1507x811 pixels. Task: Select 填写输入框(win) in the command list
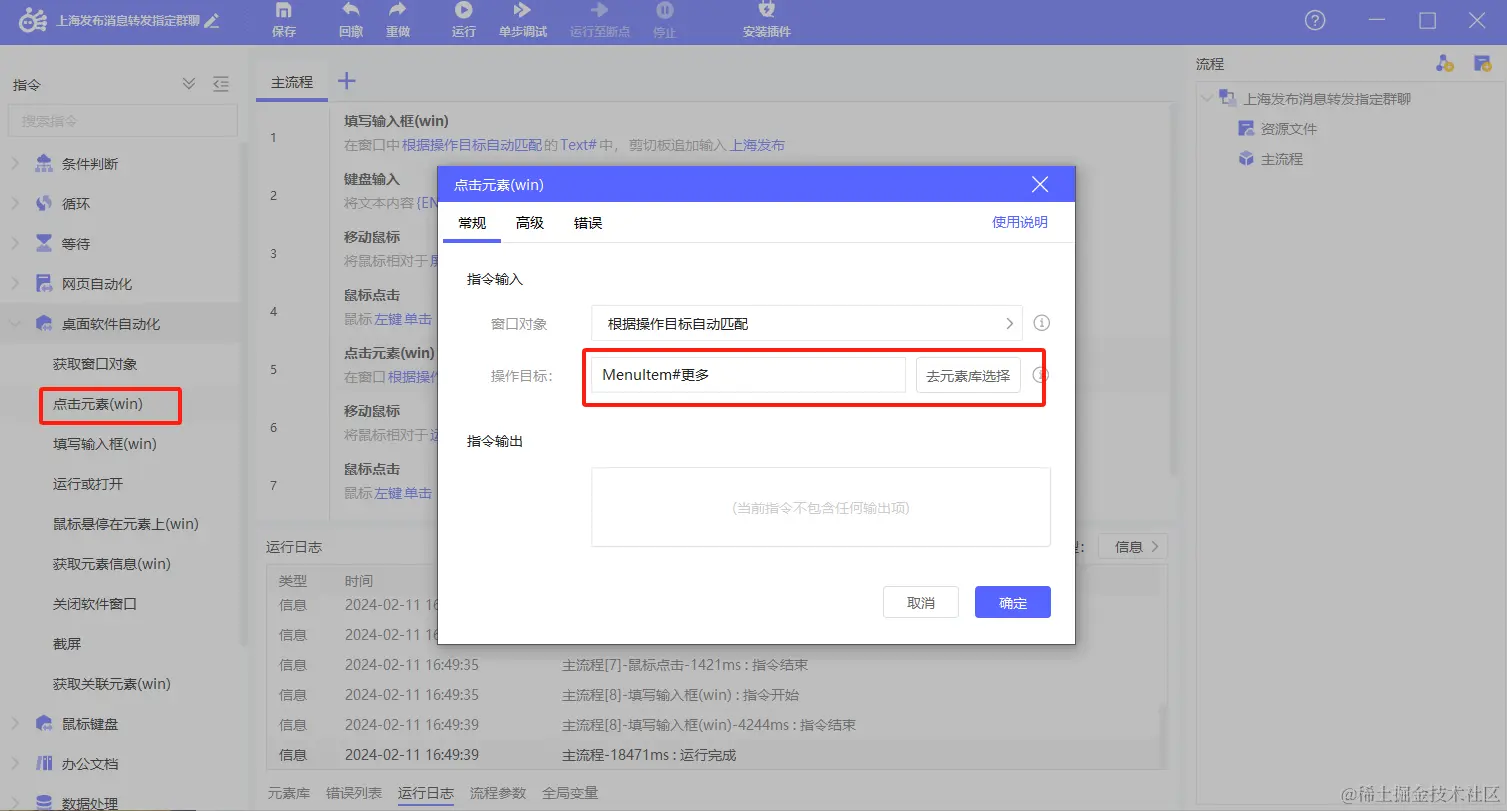click(105, 444)
